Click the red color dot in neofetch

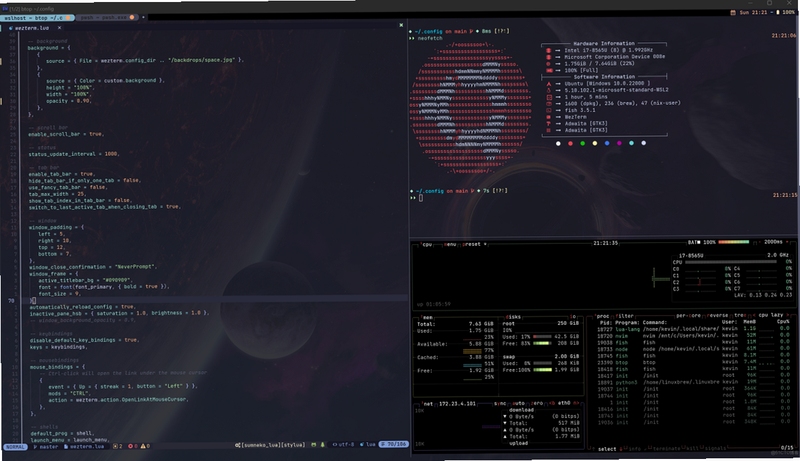570,143
